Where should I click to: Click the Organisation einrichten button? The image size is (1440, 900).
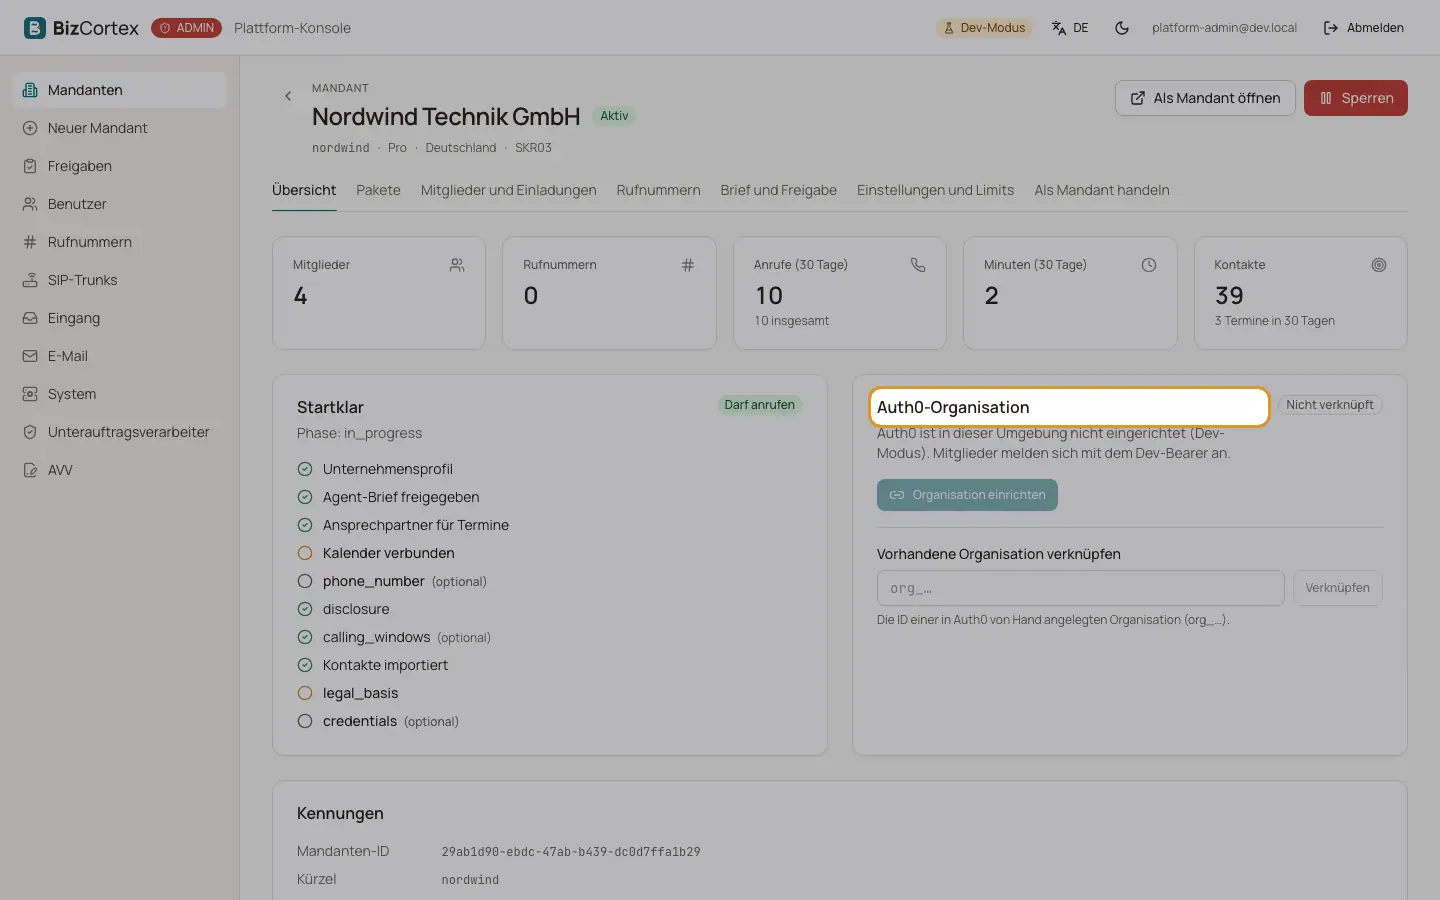coord(967,495)
